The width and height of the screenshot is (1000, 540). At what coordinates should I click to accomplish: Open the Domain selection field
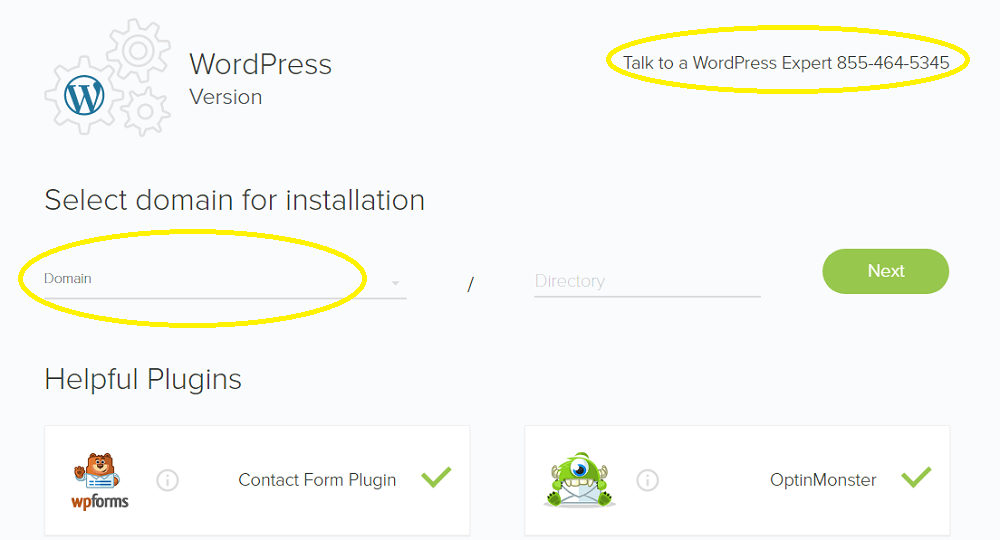(224, 281)
